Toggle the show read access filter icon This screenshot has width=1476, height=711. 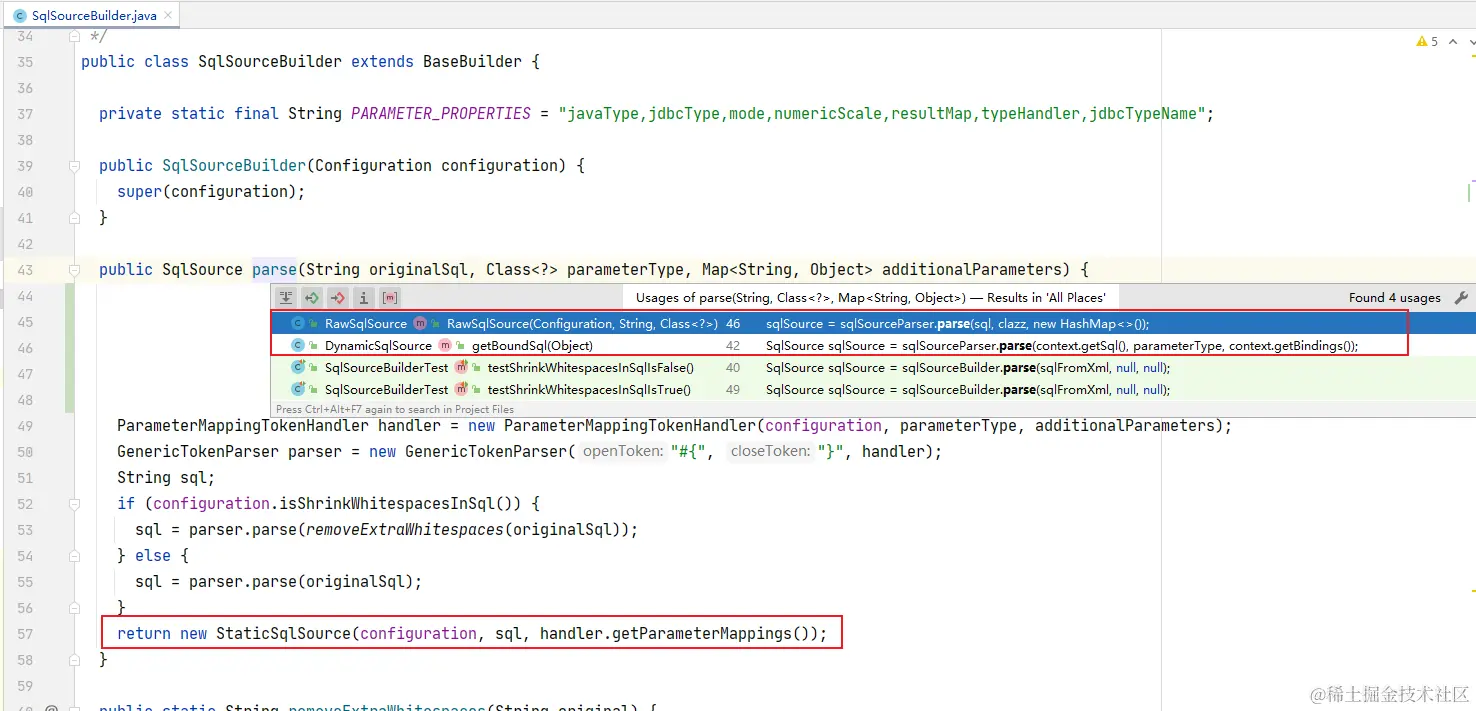[312, 298]
